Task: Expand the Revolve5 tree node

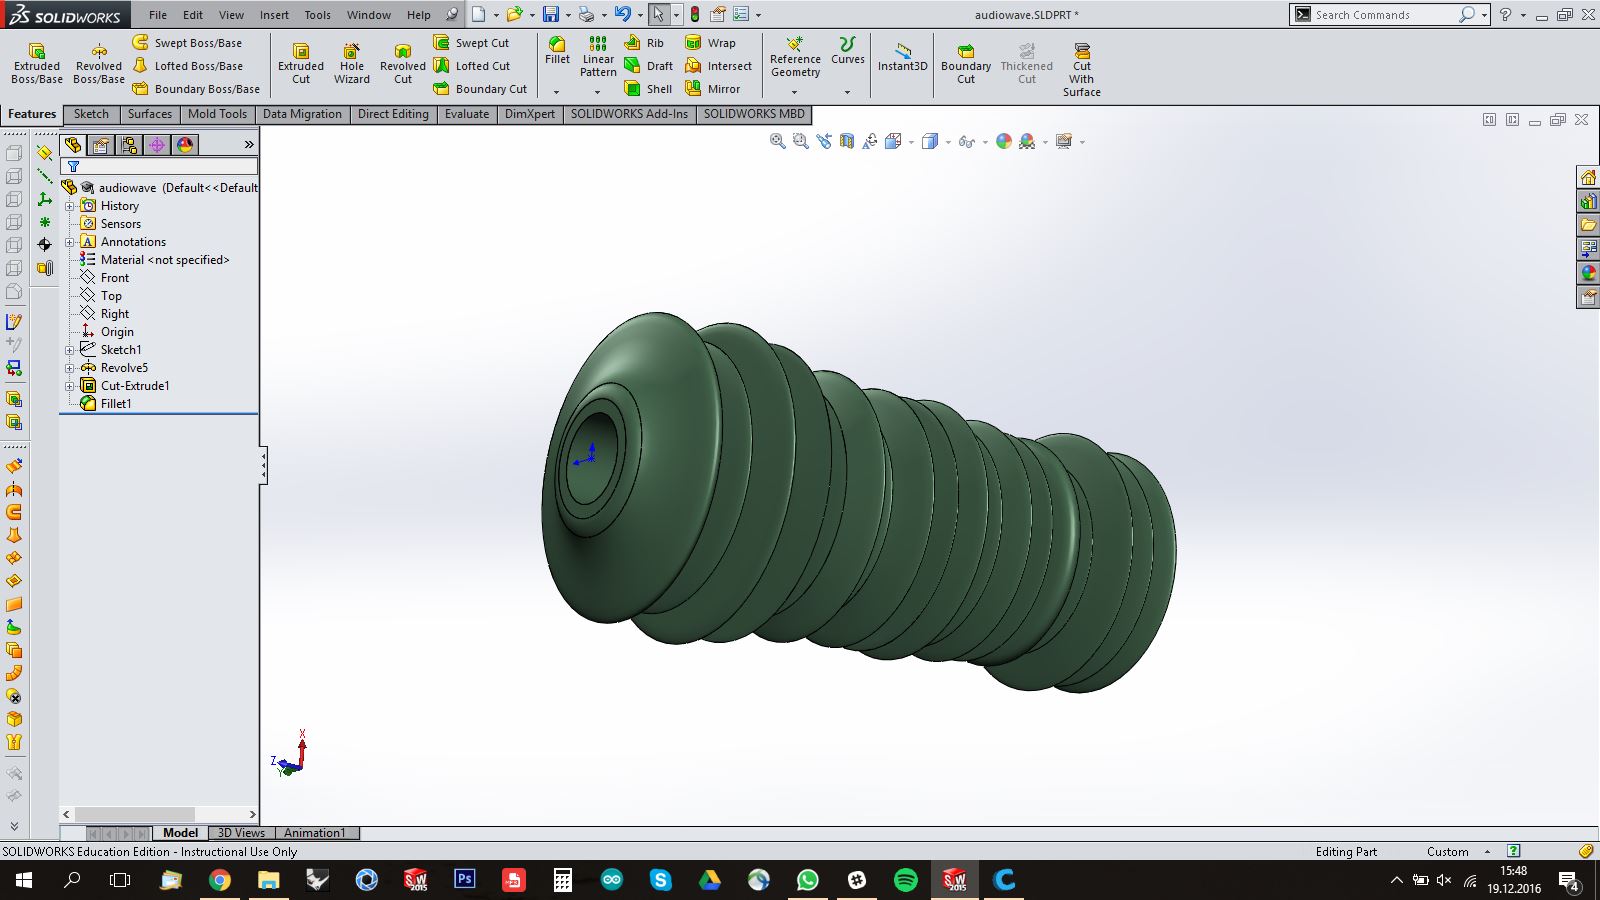Action: click(x=70, y=368)
